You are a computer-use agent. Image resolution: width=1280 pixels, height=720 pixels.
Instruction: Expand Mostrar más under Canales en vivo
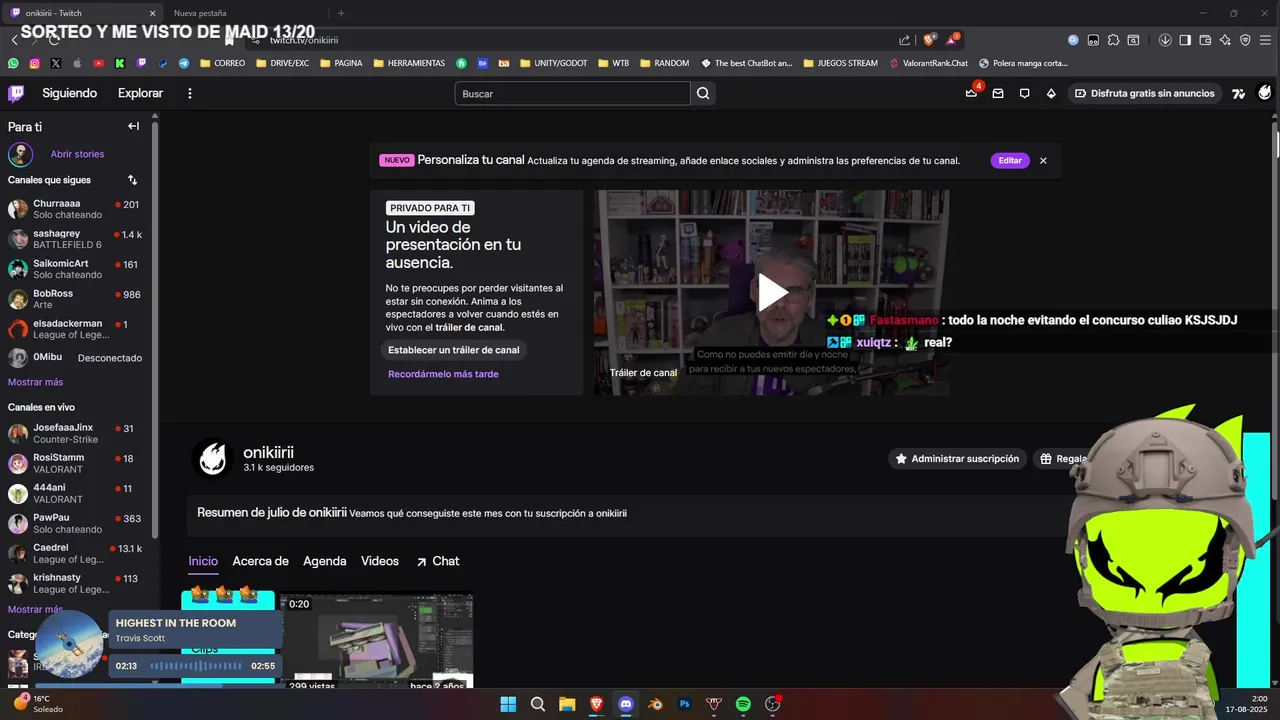click(35, 609)
